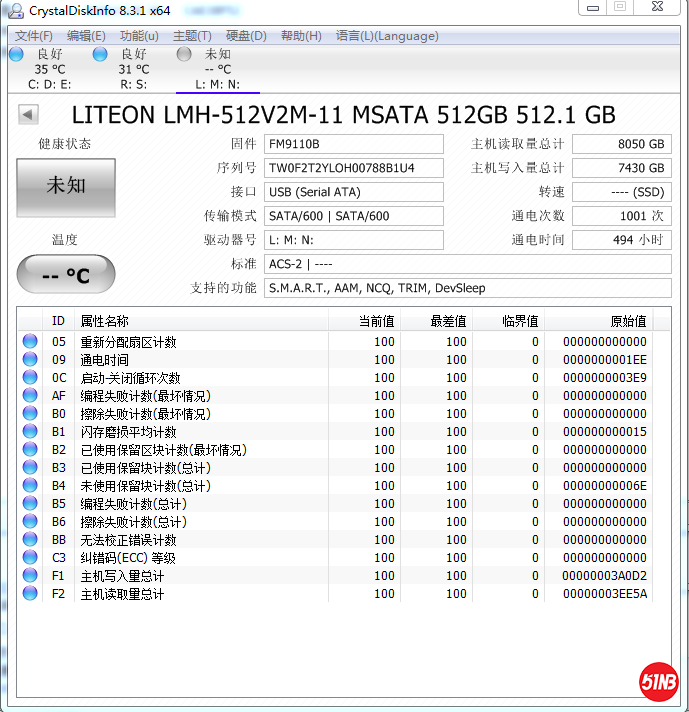Open the 主题(T) menu
This screenshot has width=689, height=712.
192,36
